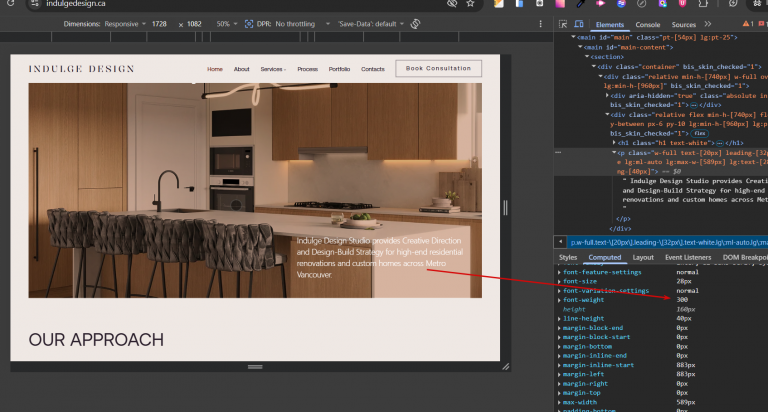Open the Layout pane tab
This screenshot has height=412, width=768.
point(643,257)
